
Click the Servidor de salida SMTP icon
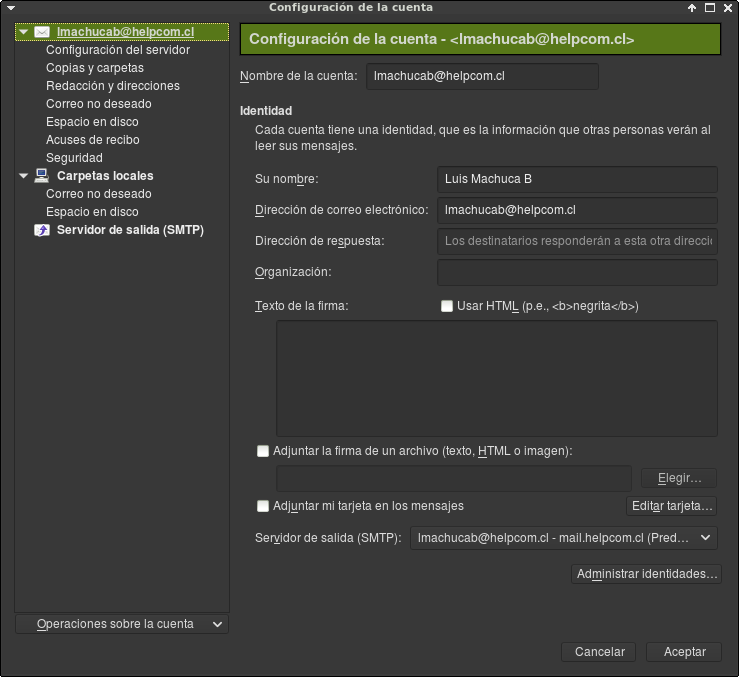point(42,230)
